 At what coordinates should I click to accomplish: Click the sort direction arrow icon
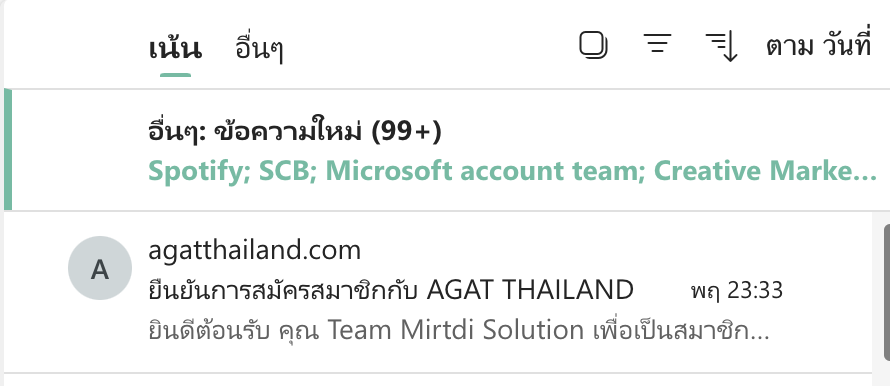[x=721, y=47]
